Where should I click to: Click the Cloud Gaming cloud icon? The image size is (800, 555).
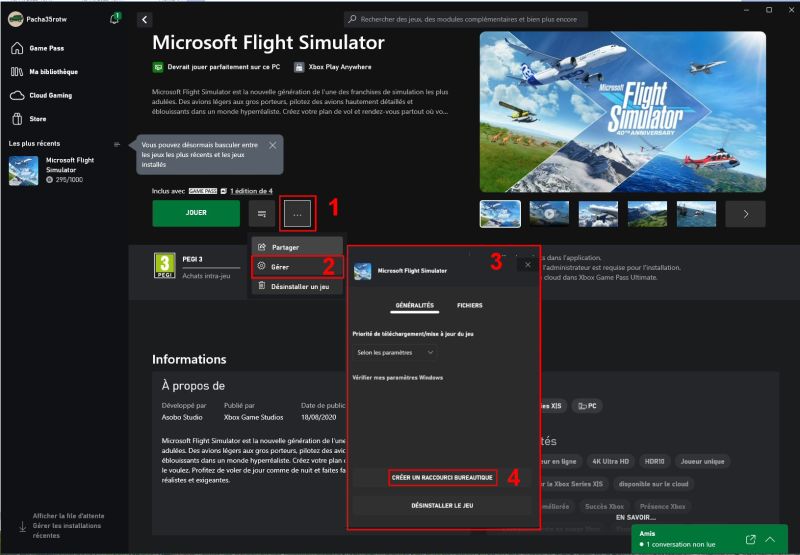coord(17,95)
